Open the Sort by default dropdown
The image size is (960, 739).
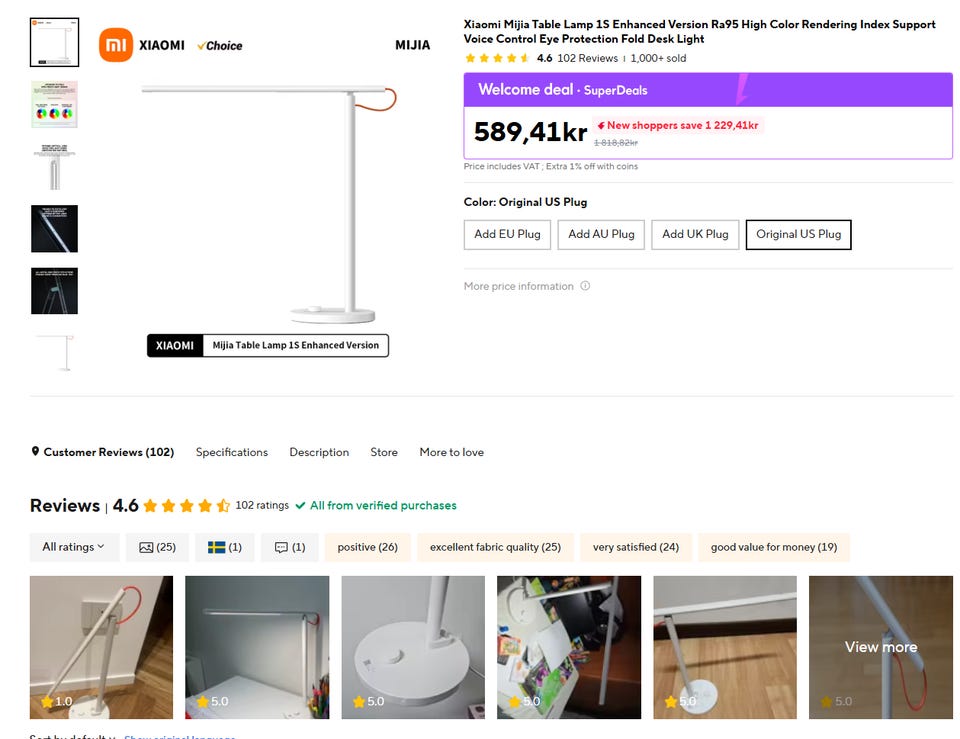[x=70, y=736]
